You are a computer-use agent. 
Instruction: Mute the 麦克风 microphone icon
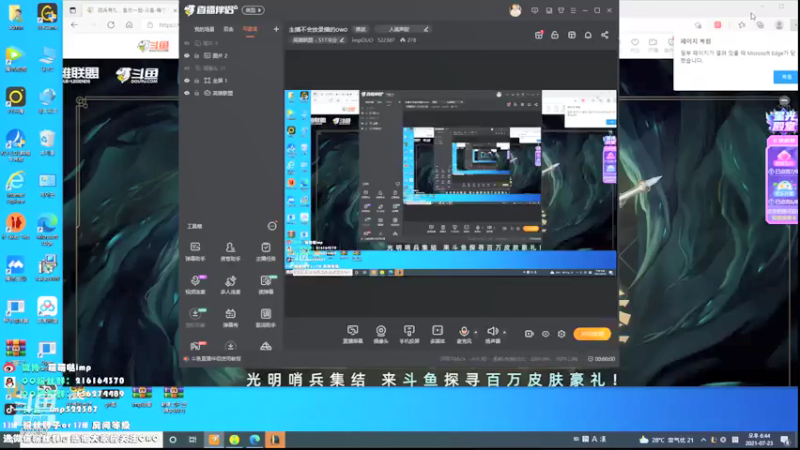pyautogui.click(x=464, y=334)
